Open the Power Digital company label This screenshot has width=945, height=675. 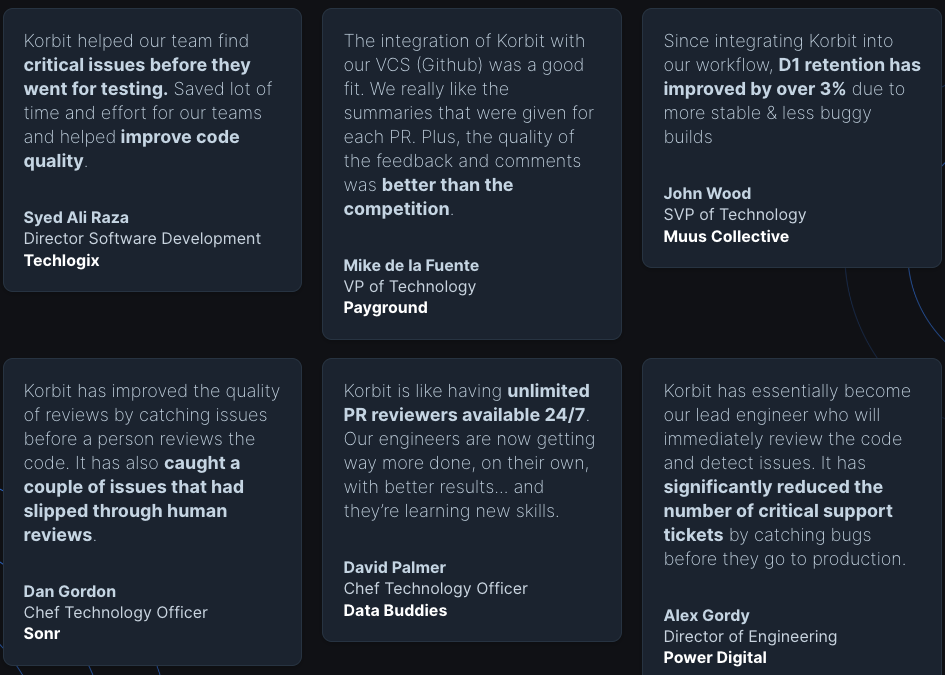pos(715,657)
